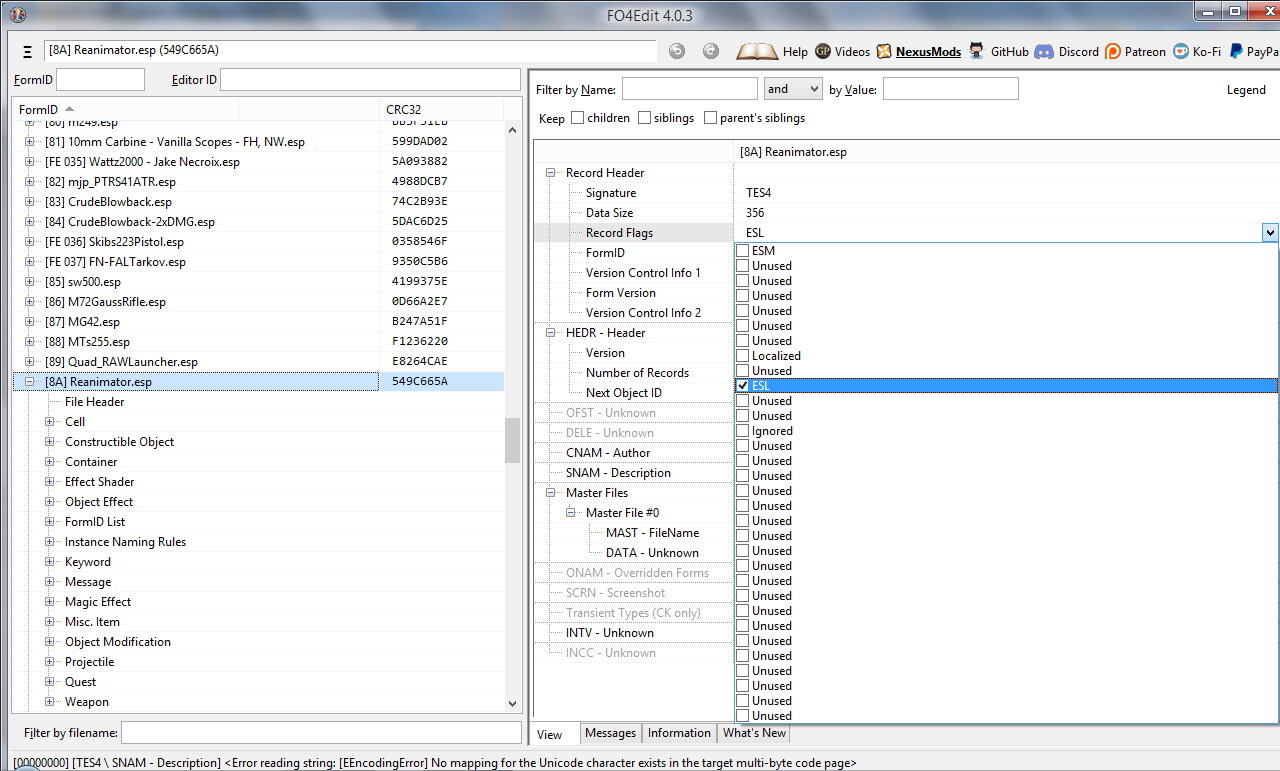Image resolution: width=1280 pixels, height=771 pixels.
Task: Collapse the Reanimator.esp tree node
Action: [x=30, y=382]
